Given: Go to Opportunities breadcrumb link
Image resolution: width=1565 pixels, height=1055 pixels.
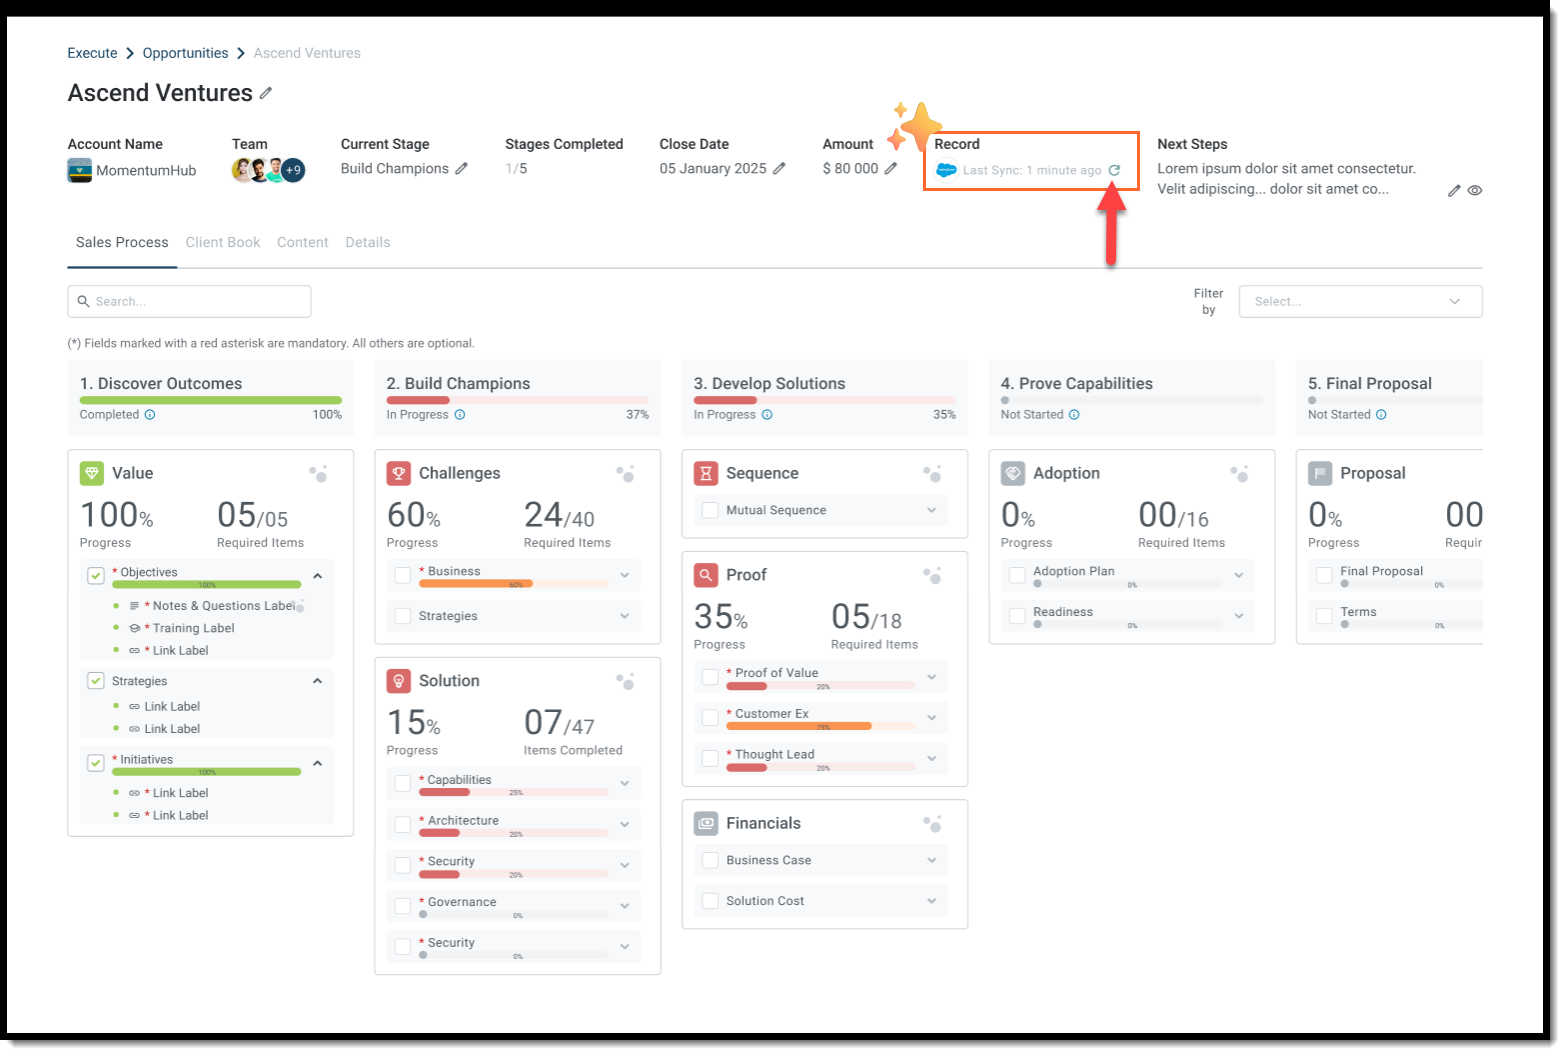Looking at the screenshot, I should (x=185, y=53).
